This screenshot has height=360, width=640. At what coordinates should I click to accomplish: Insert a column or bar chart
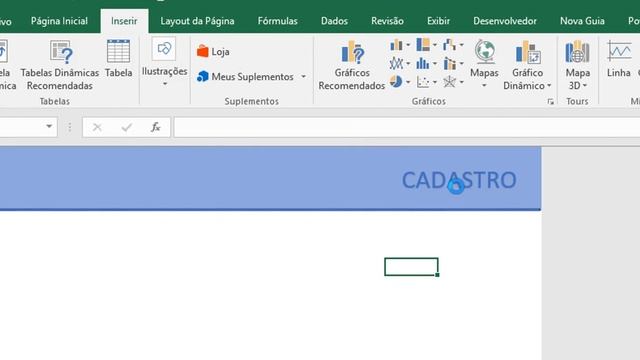(396, 44)
